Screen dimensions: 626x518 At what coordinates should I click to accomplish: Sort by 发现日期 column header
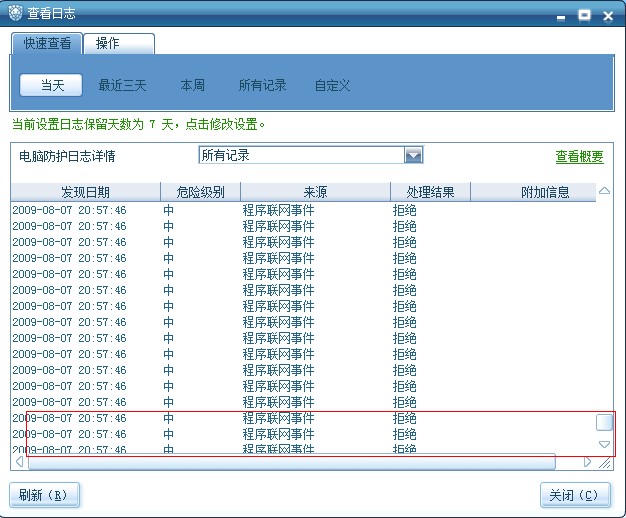coord(85,192)
